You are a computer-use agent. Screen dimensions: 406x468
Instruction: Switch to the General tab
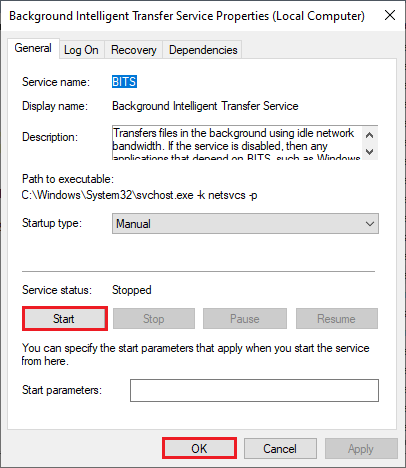click(x=33, y=48)
